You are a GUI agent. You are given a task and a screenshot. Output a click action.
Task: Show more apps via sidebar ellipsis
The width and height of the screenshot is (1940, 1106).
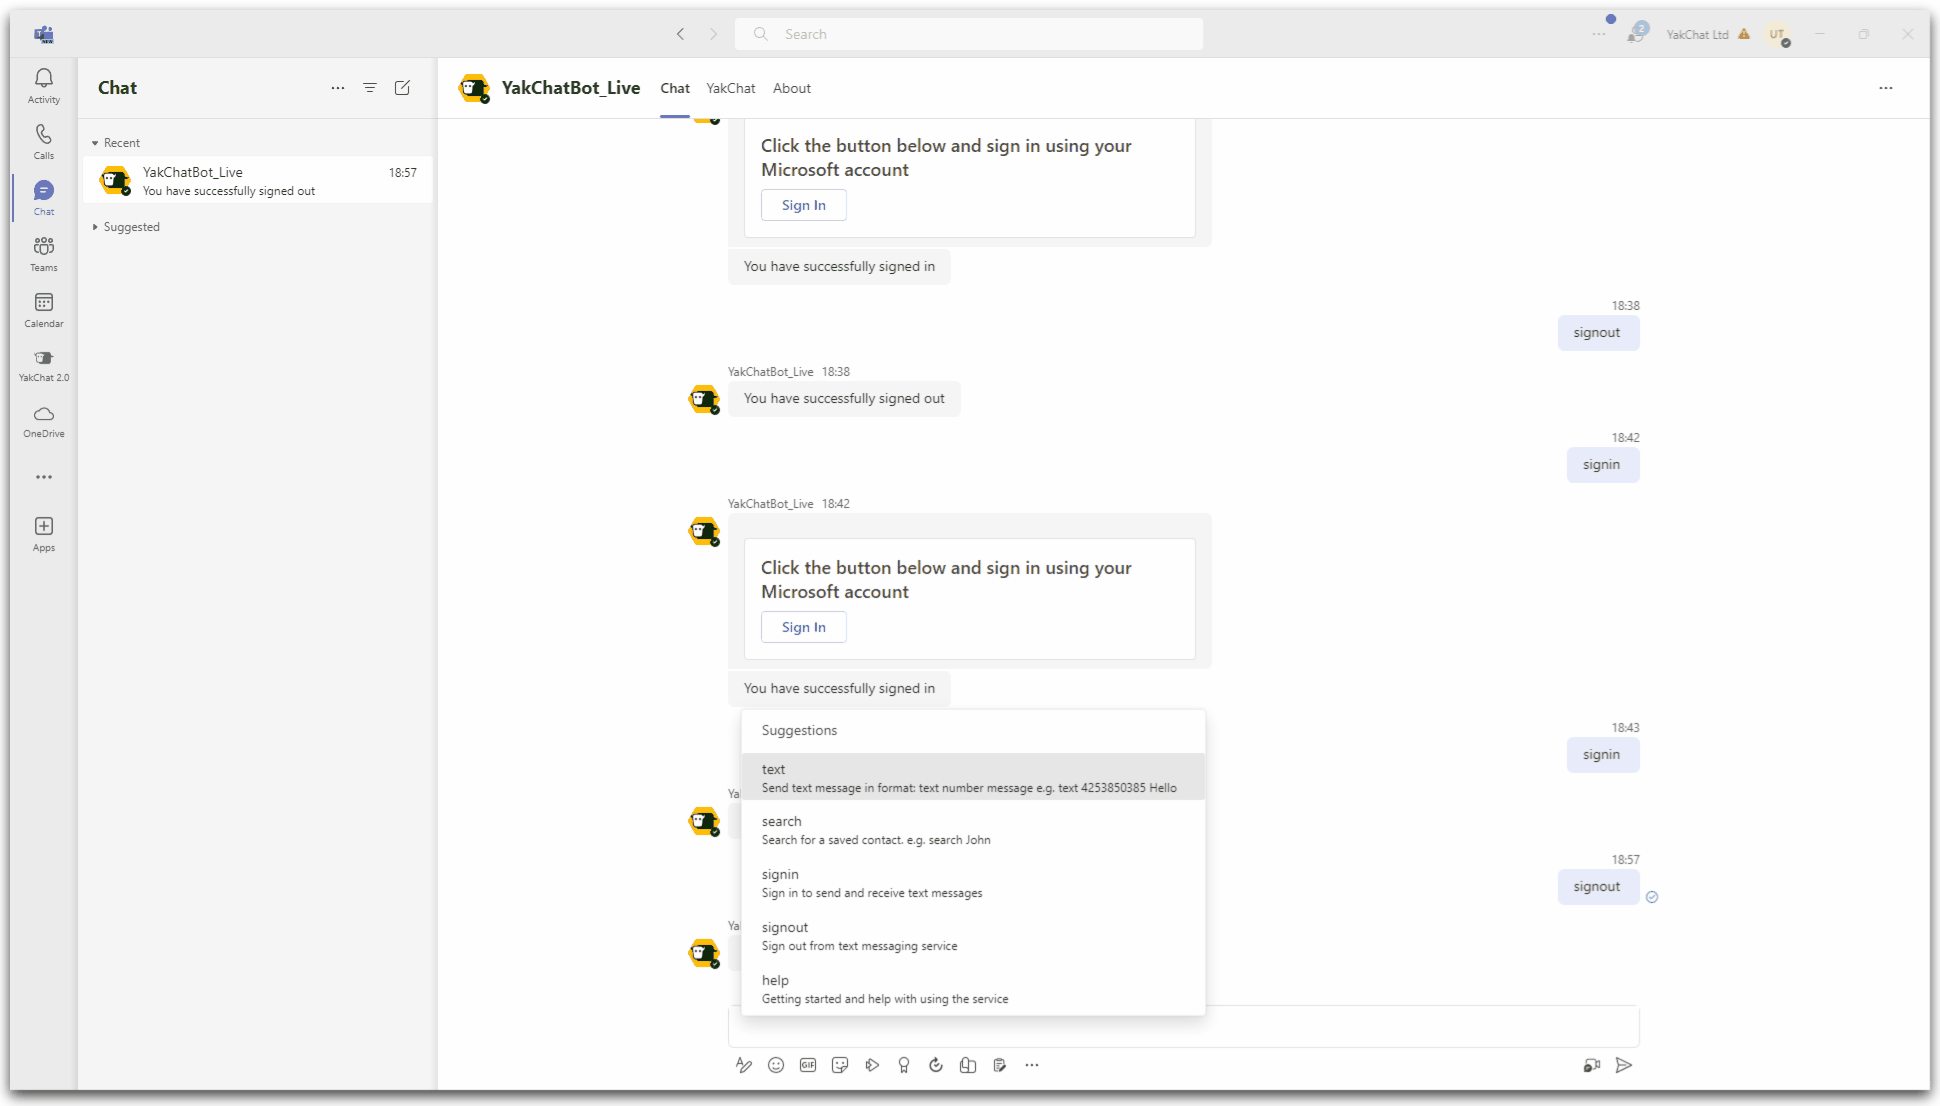(x=44, y=477)
